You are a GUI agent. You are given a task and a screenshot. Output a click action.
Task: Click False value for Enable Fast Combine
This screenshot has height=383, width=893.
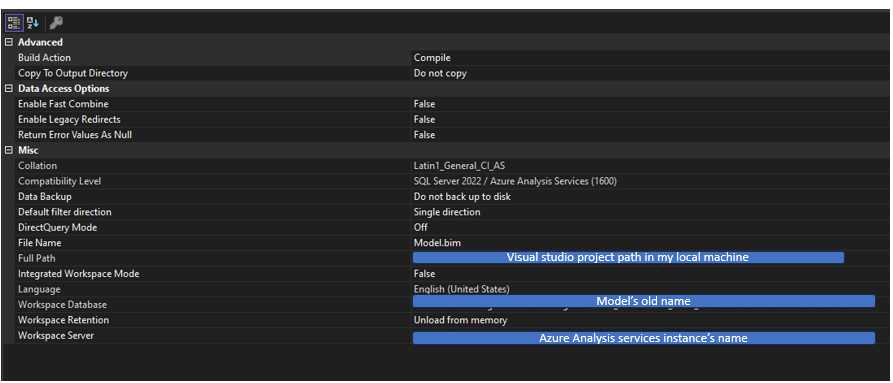[424, 104]
